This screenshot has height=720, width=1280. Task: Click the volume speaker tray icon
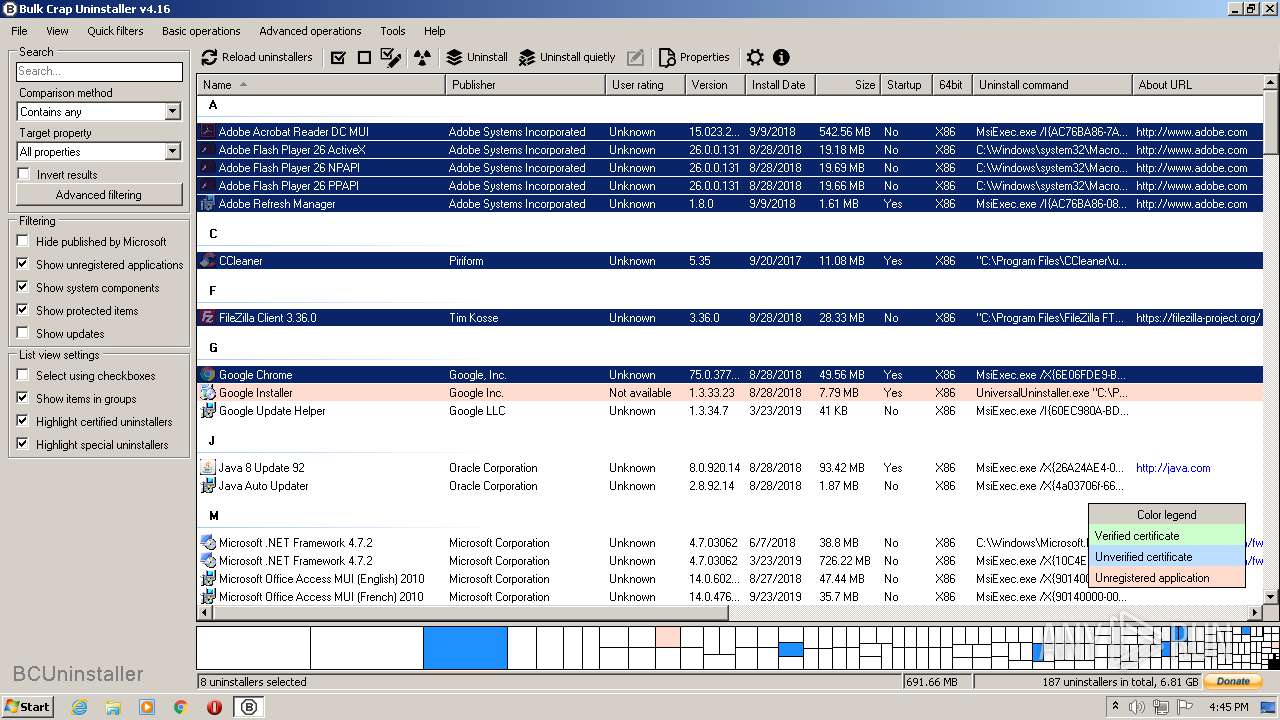tap(1137, 707)
